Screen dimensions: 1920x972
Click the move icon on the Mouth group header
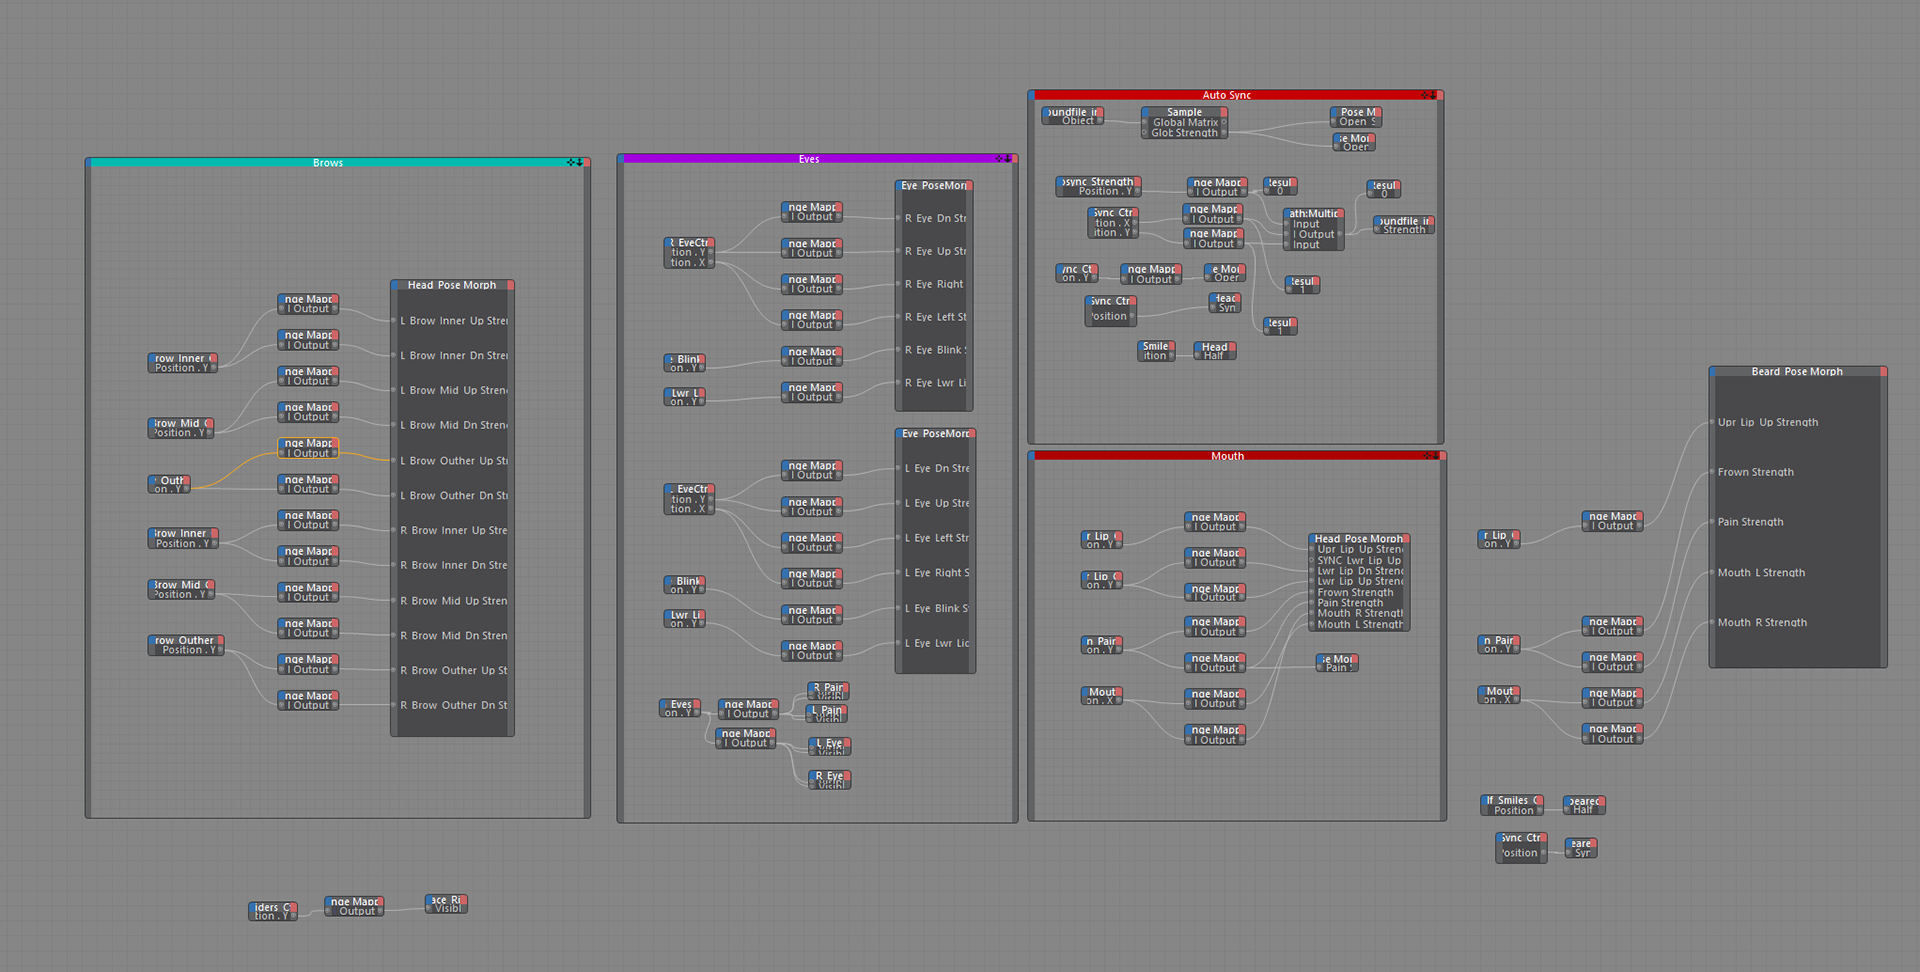(1426, 456)
